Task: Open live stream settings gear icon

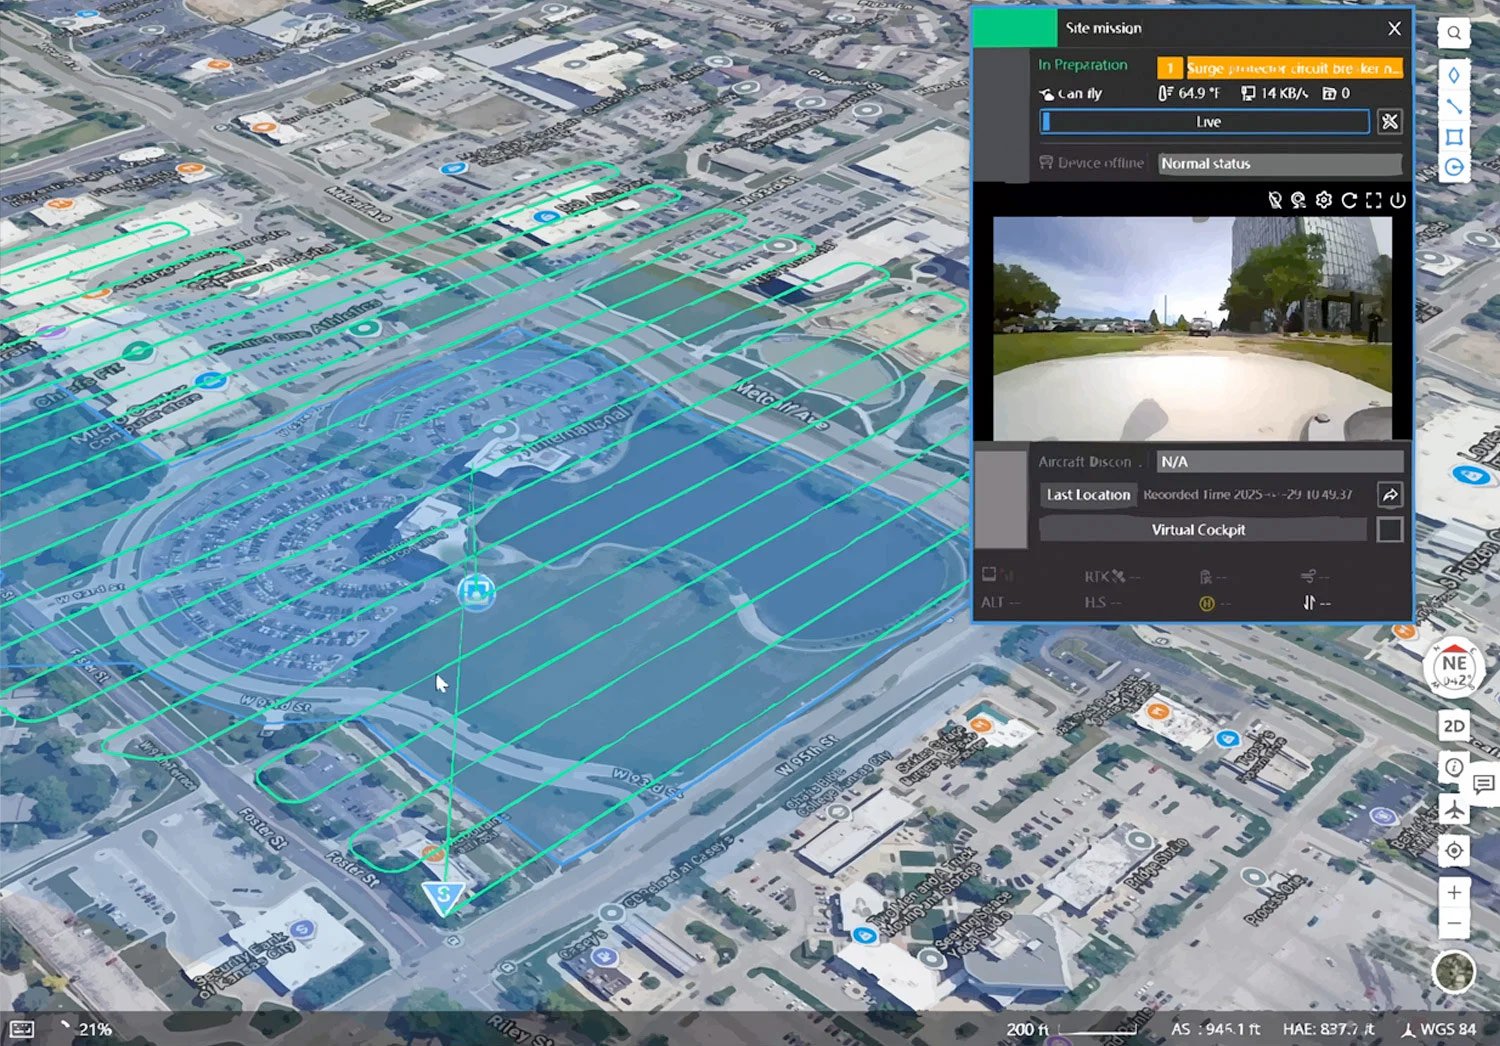Action: (x=1324, y=200)
